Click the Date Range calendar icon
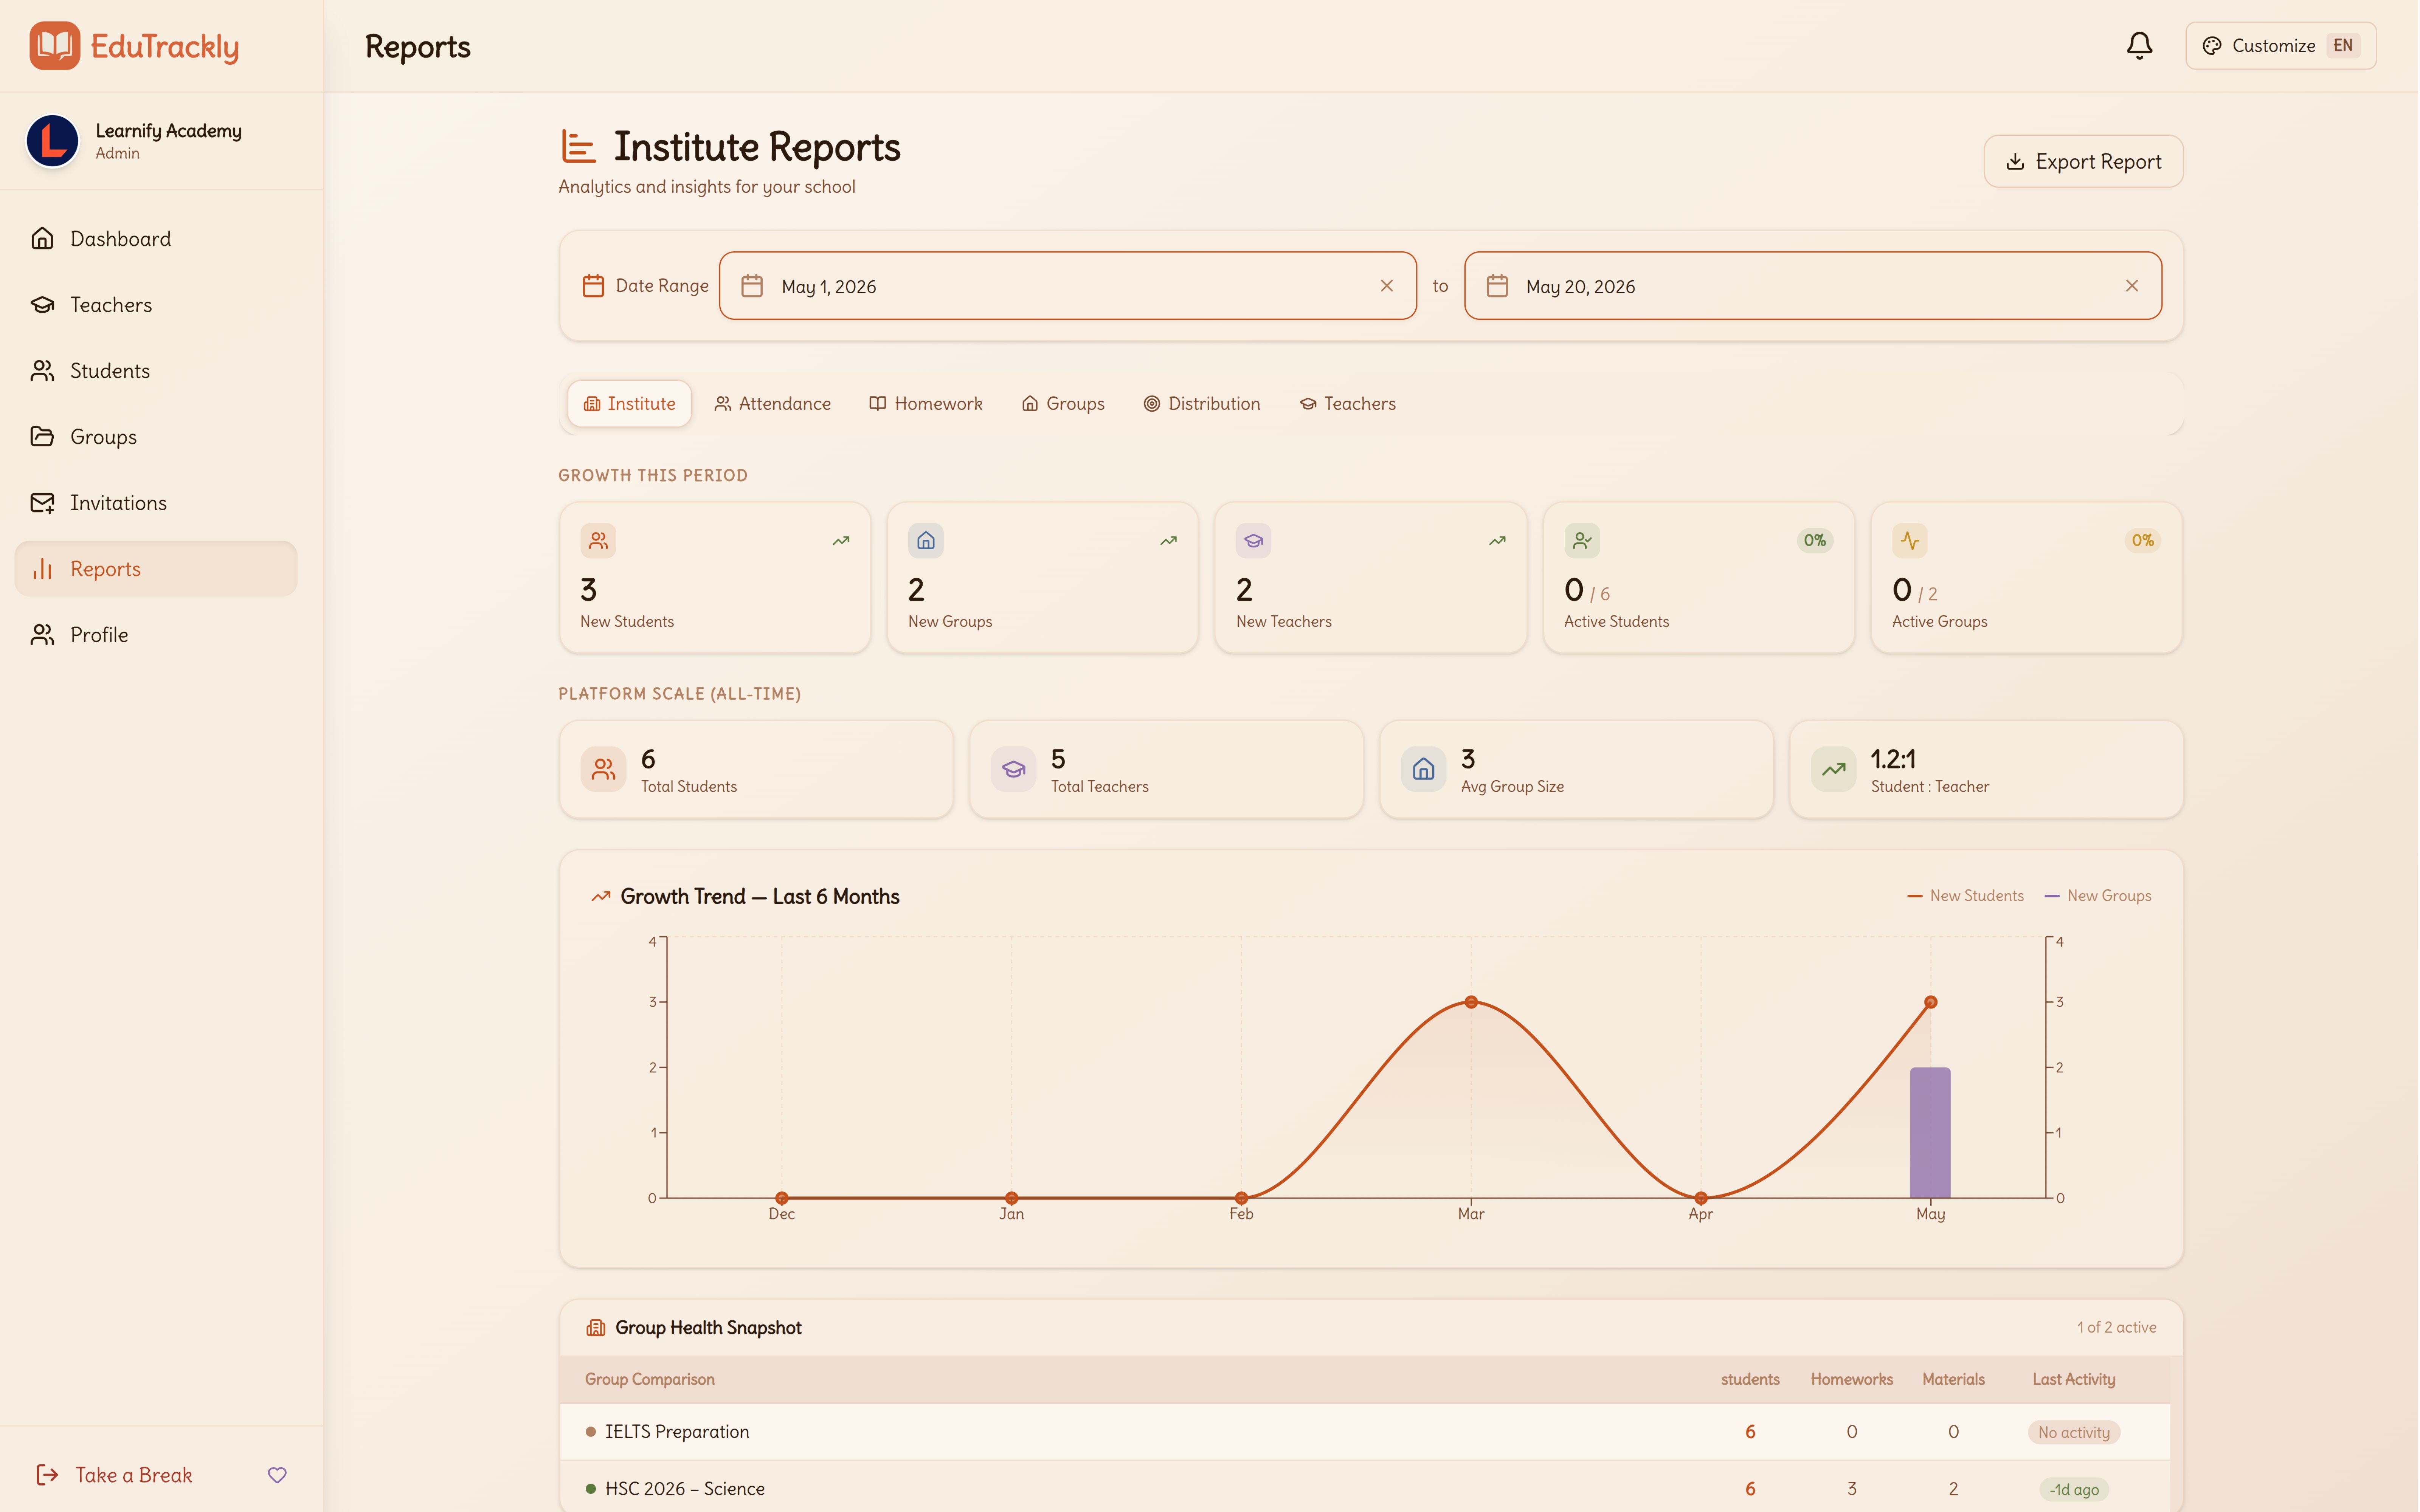Screen dimensions: 2420x1512 tap(593, 286)
